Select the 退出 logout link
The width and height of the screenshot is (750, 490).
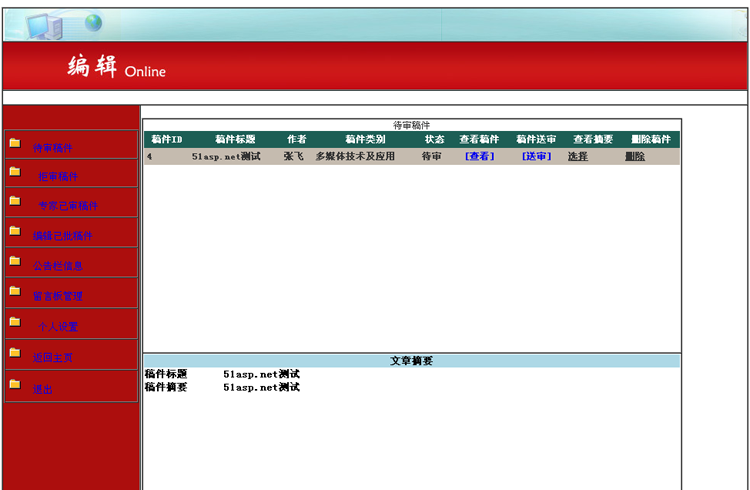click(43, 390)
